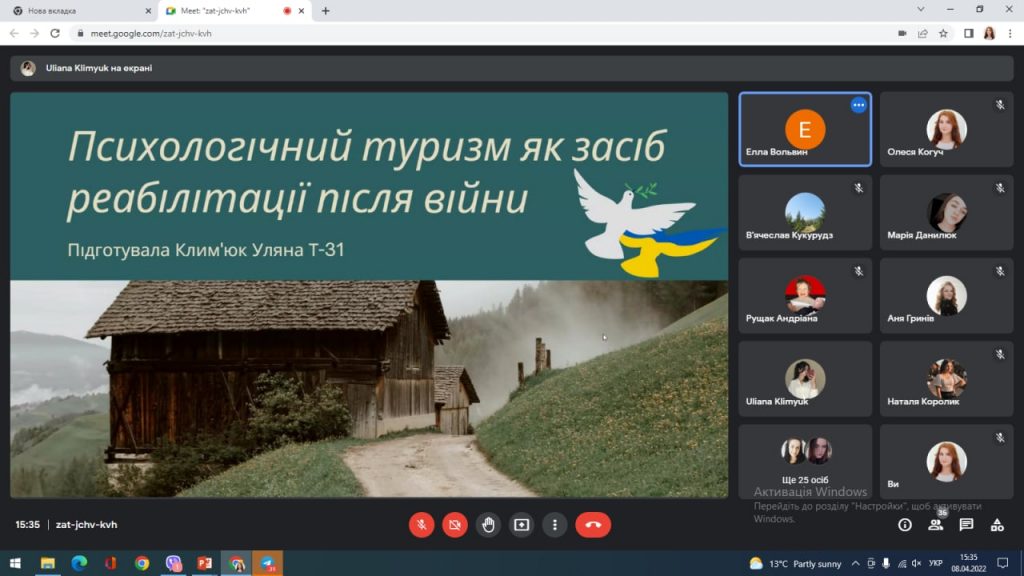1024x576 pixels.
Task: Show the participants list panel
Action: pyautogui.click(x=936, y=524)
